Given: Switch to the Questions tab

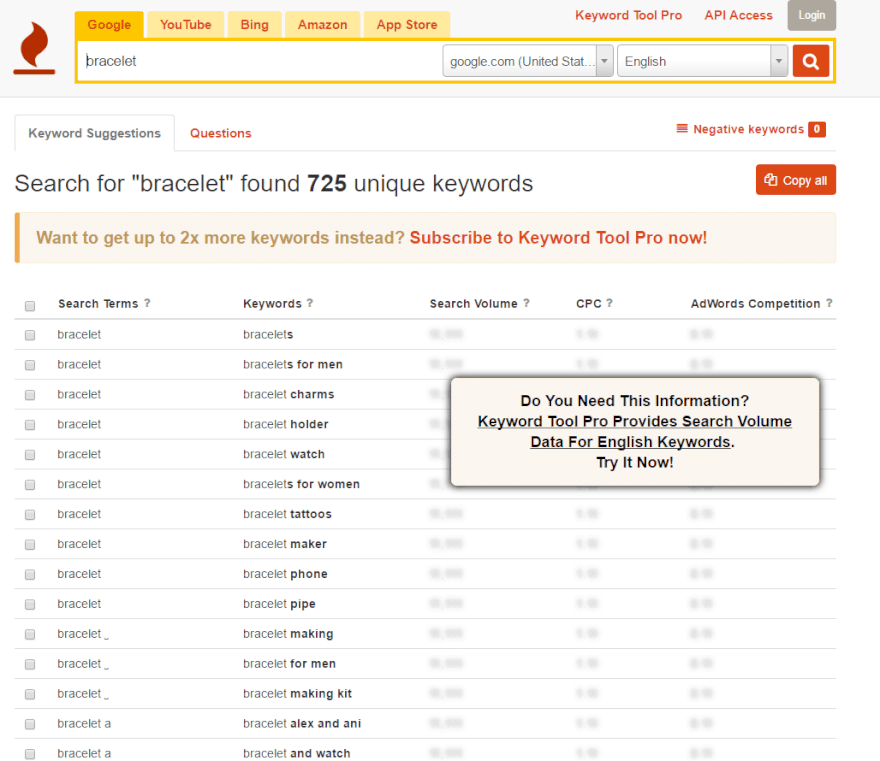Looking at the screenshot, I should coord(220,132).
